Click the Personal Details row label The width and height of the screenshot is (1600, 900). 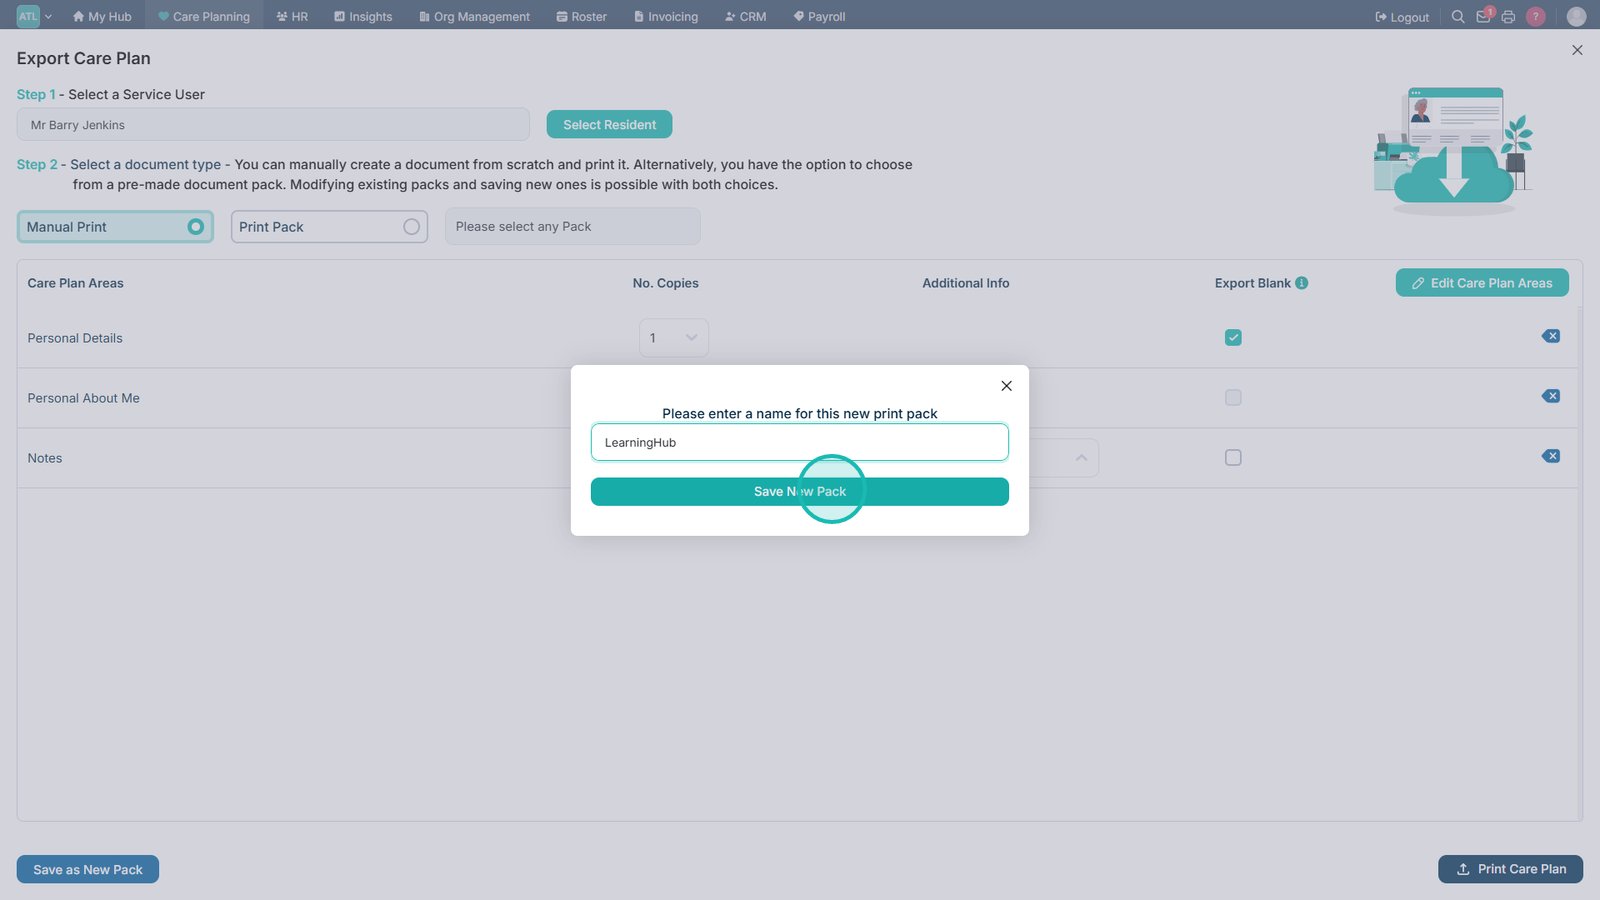pos(75,338)
